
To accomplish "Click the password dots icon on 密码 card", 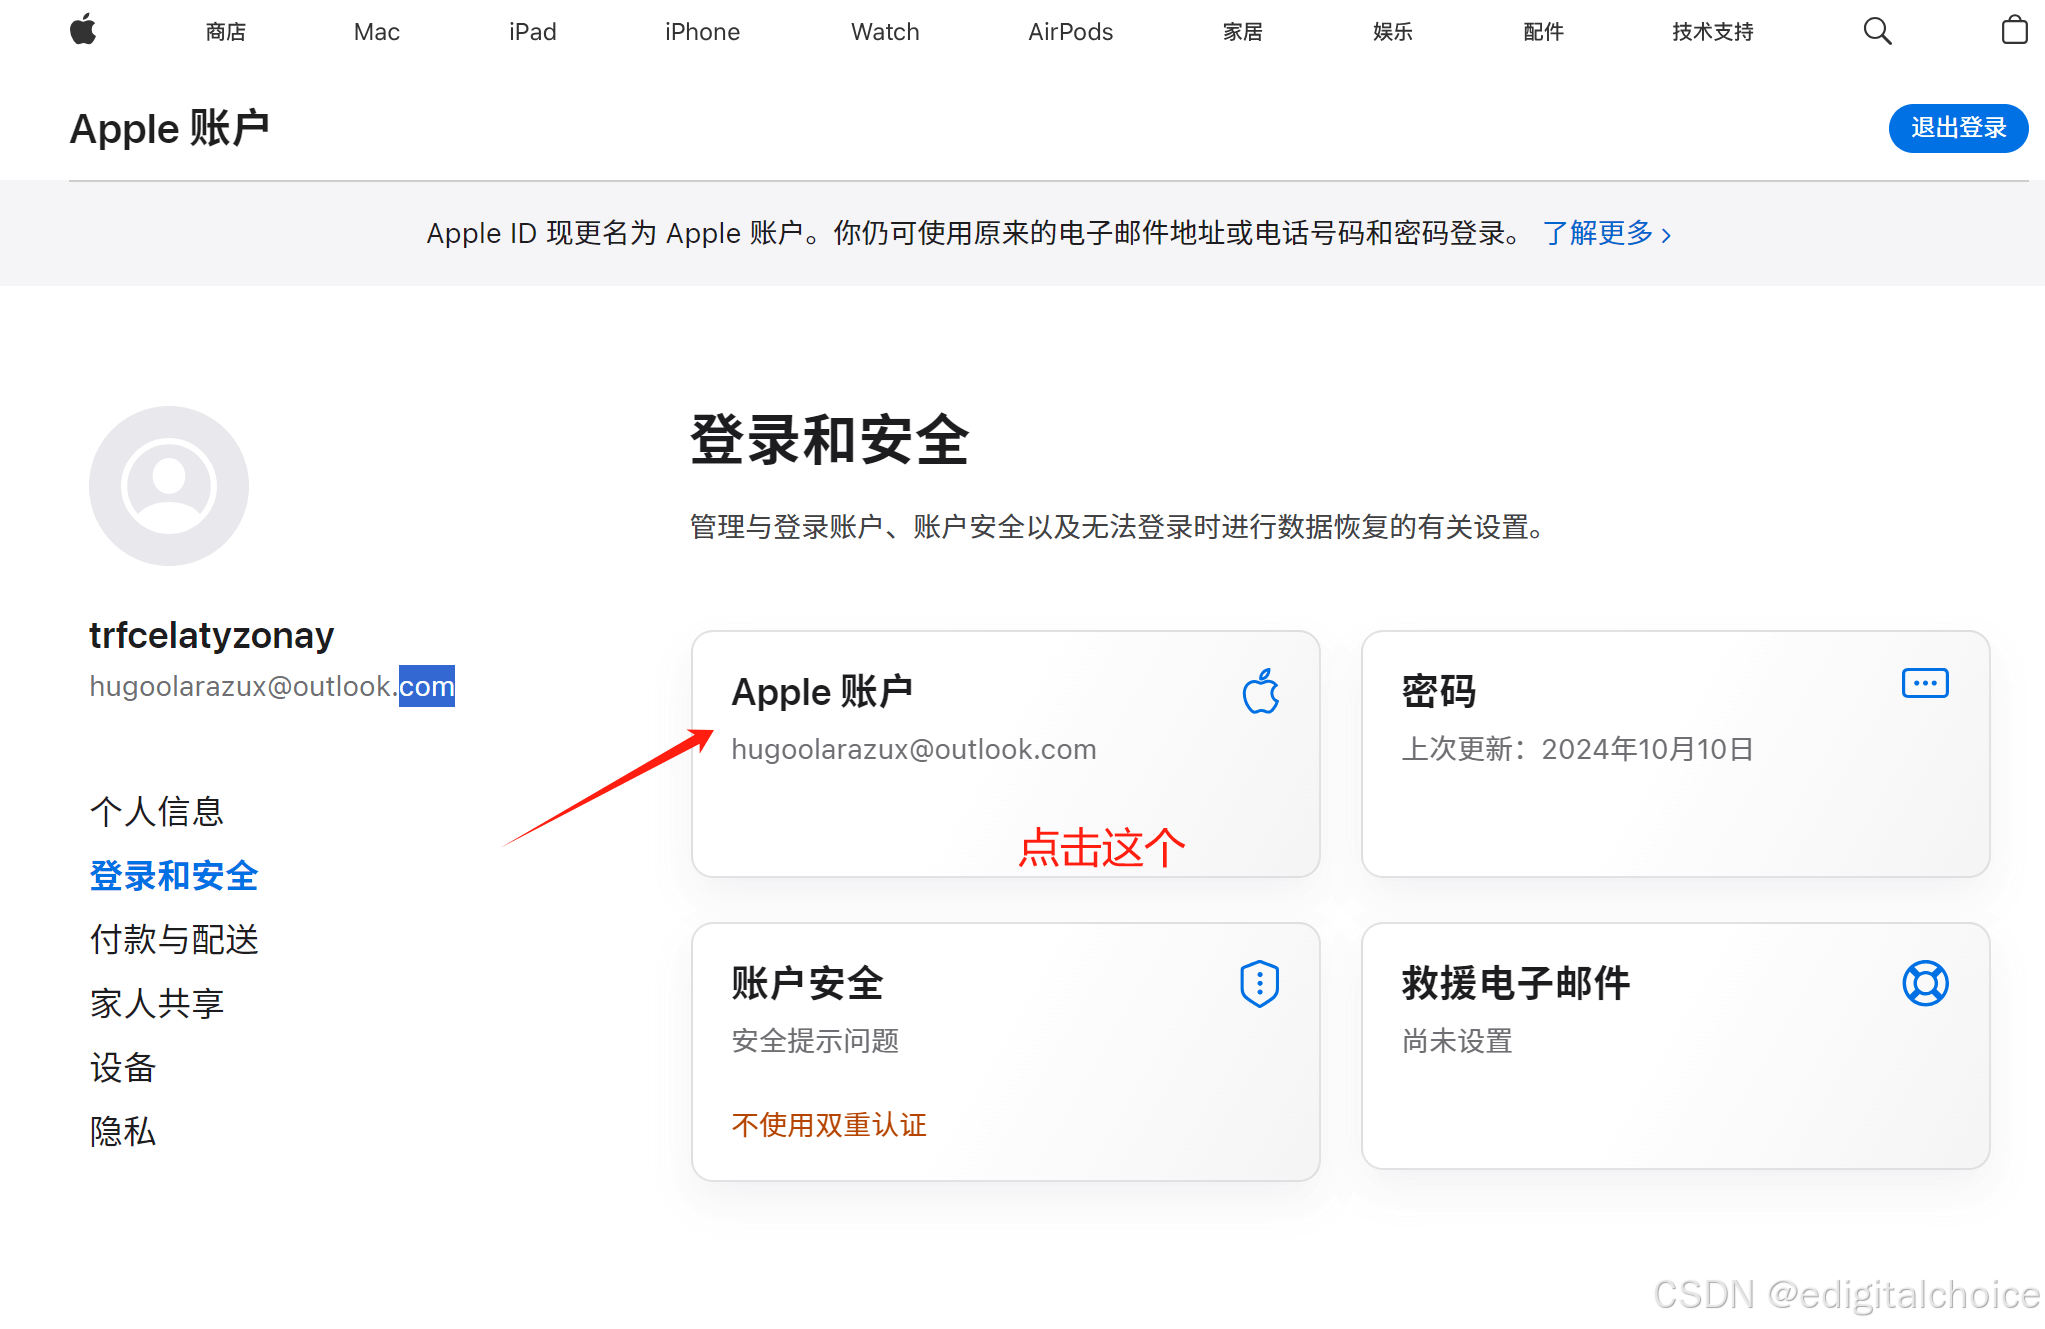I will [1924, 684].
